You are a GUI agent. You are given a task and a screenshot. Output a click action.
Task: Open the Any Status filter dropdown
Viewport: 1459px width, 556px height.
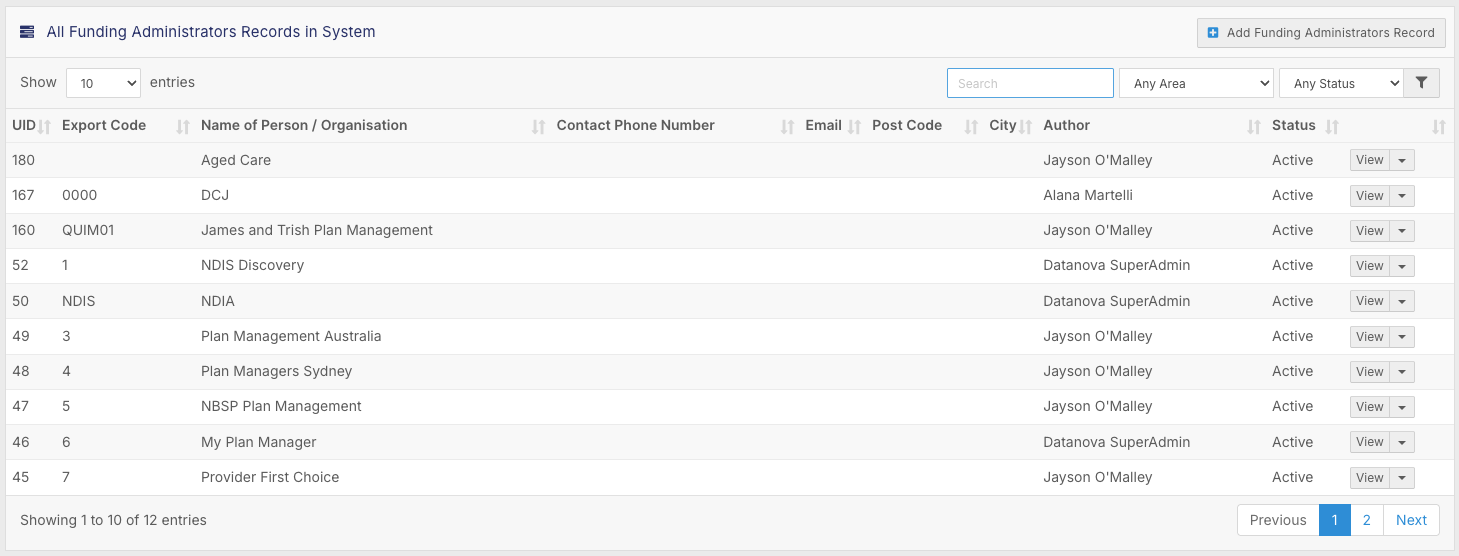point(1341,83)
